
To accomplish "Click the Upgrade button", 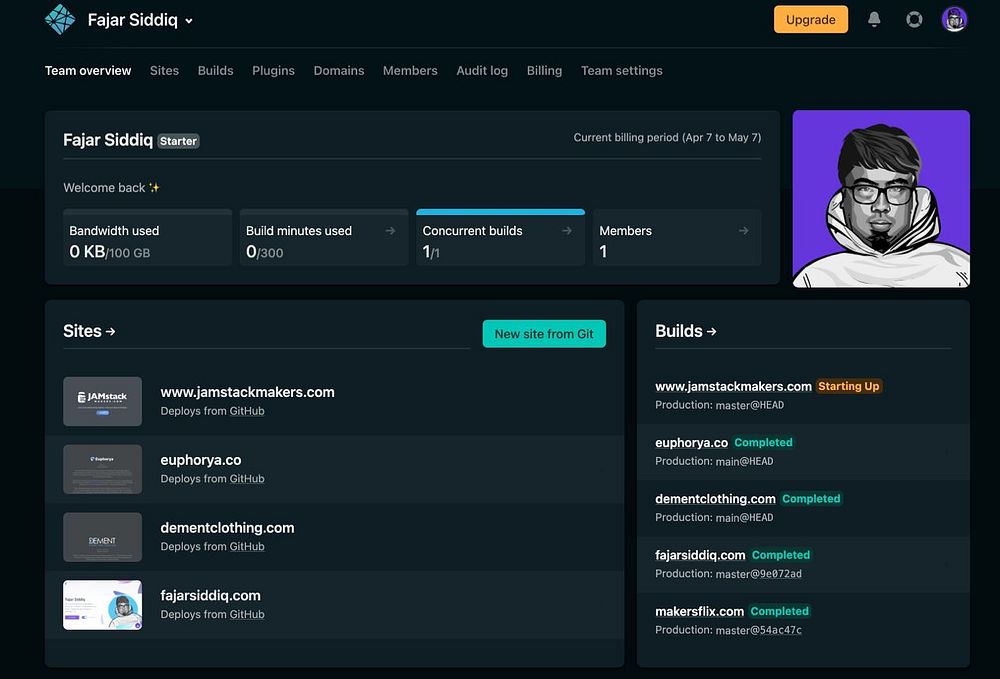I will click(x=811, y=20).
